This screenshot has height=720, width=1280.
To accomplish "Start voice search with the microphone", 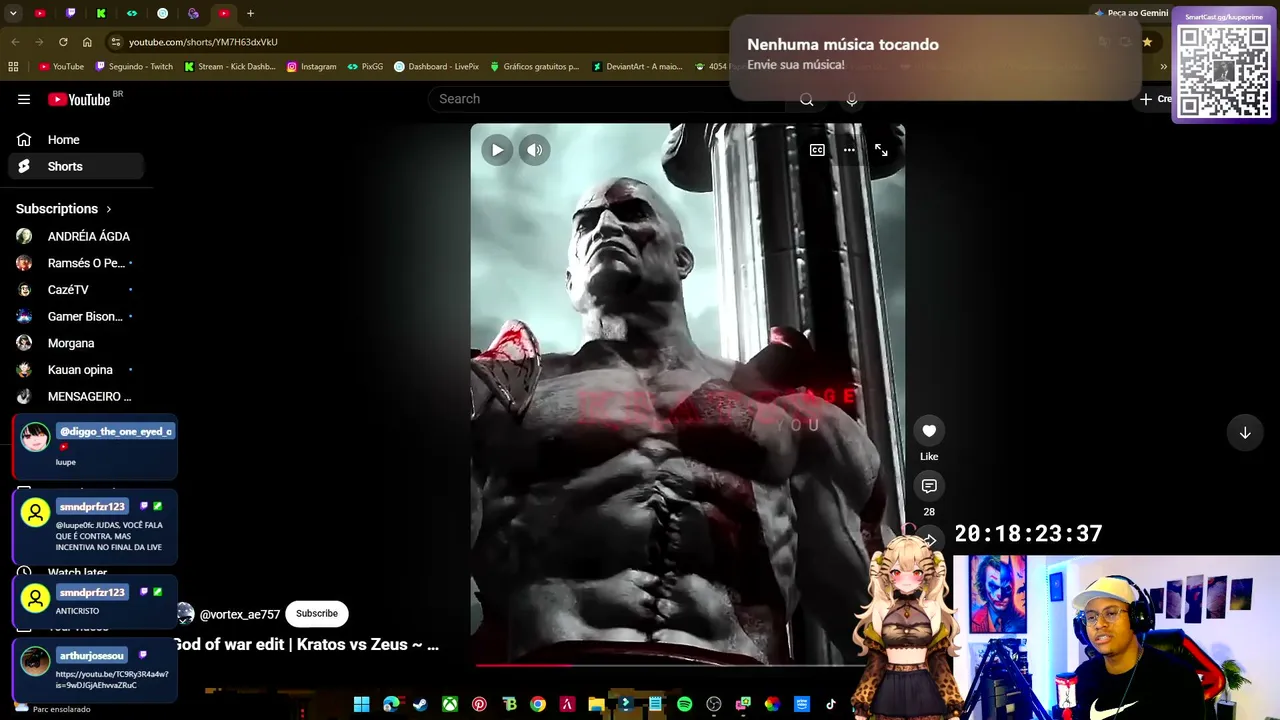I will [x=852, y=99].
